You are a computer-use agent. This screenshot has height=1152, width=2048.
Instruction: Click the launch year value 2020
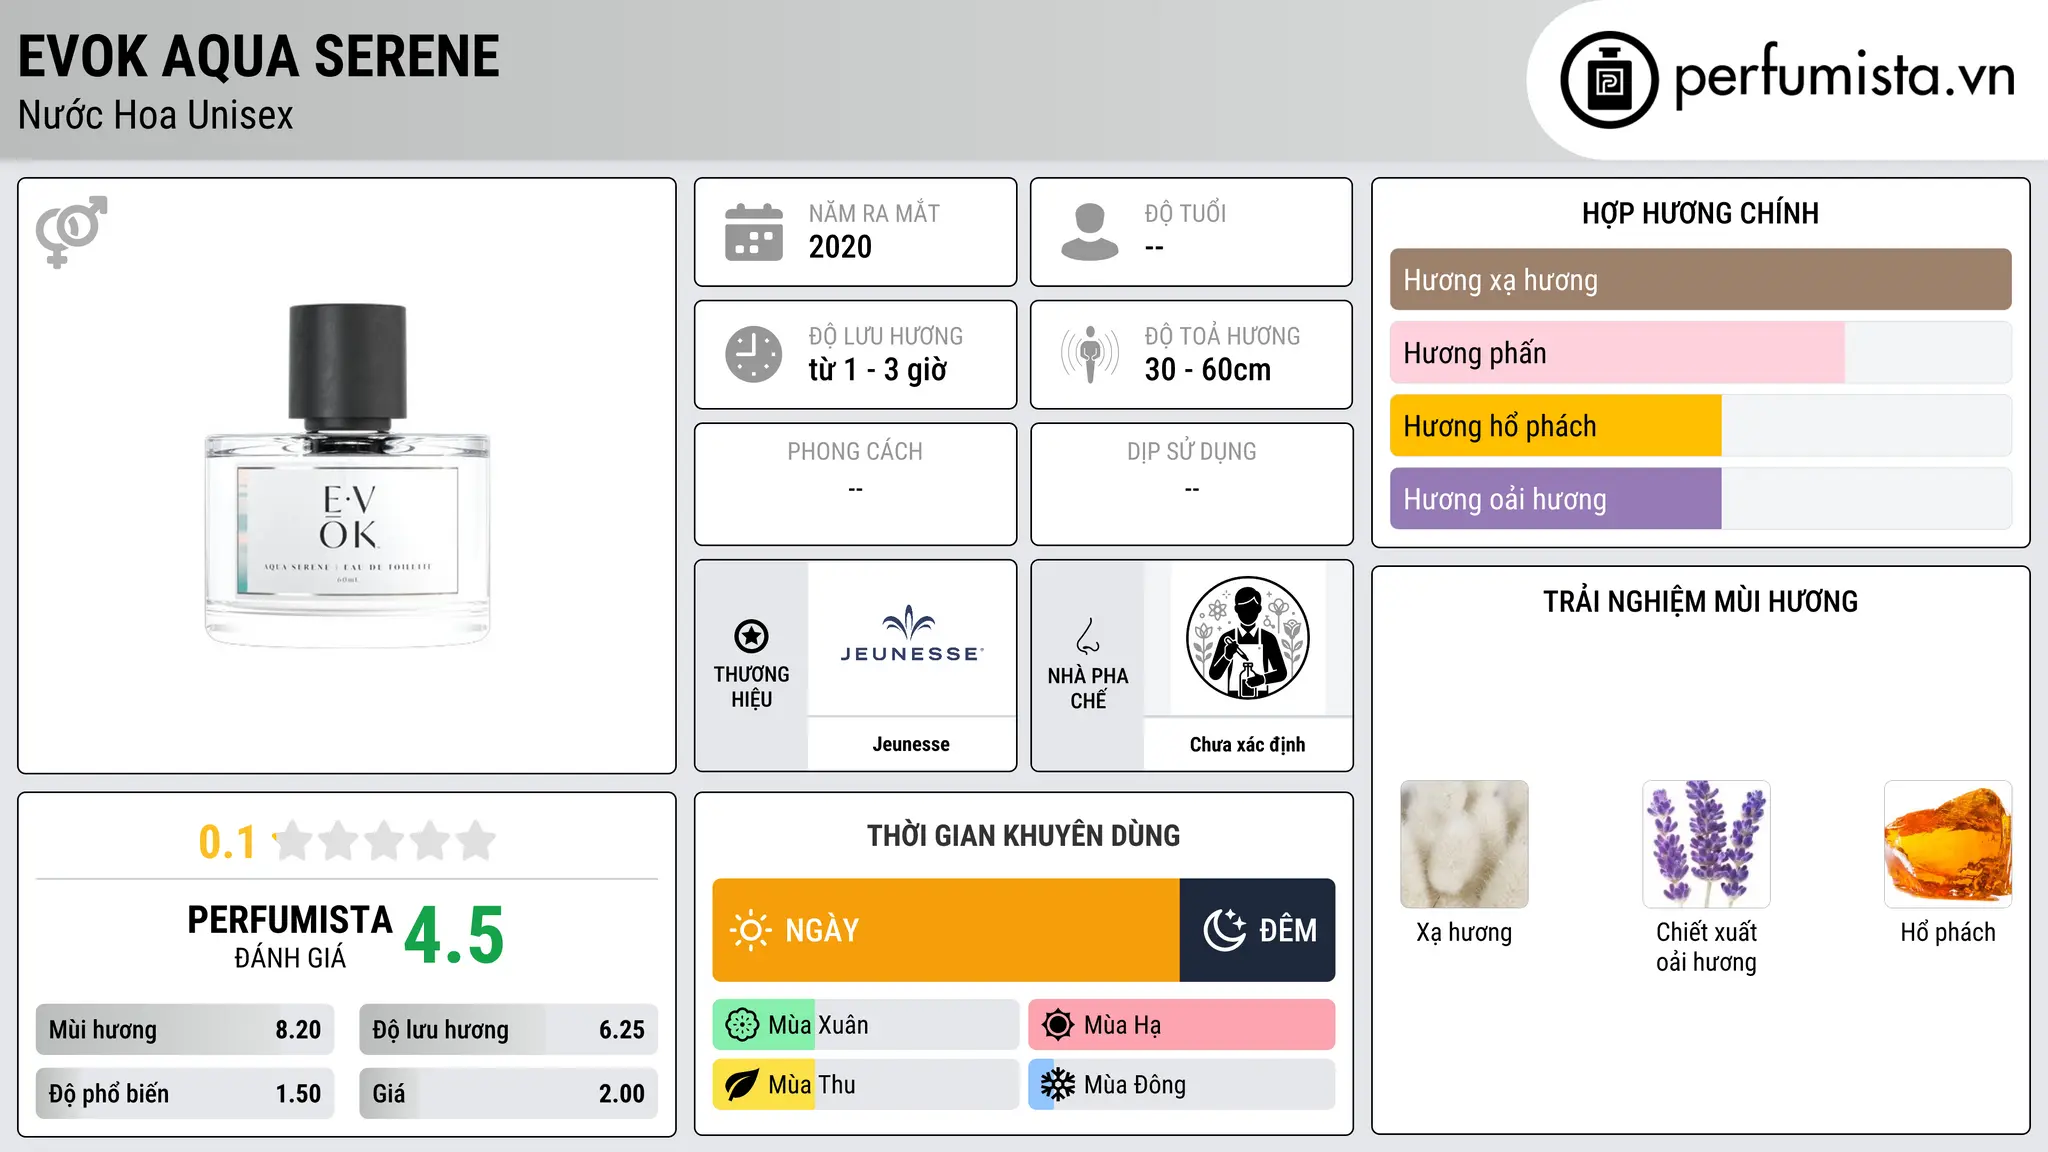[840, 247]
